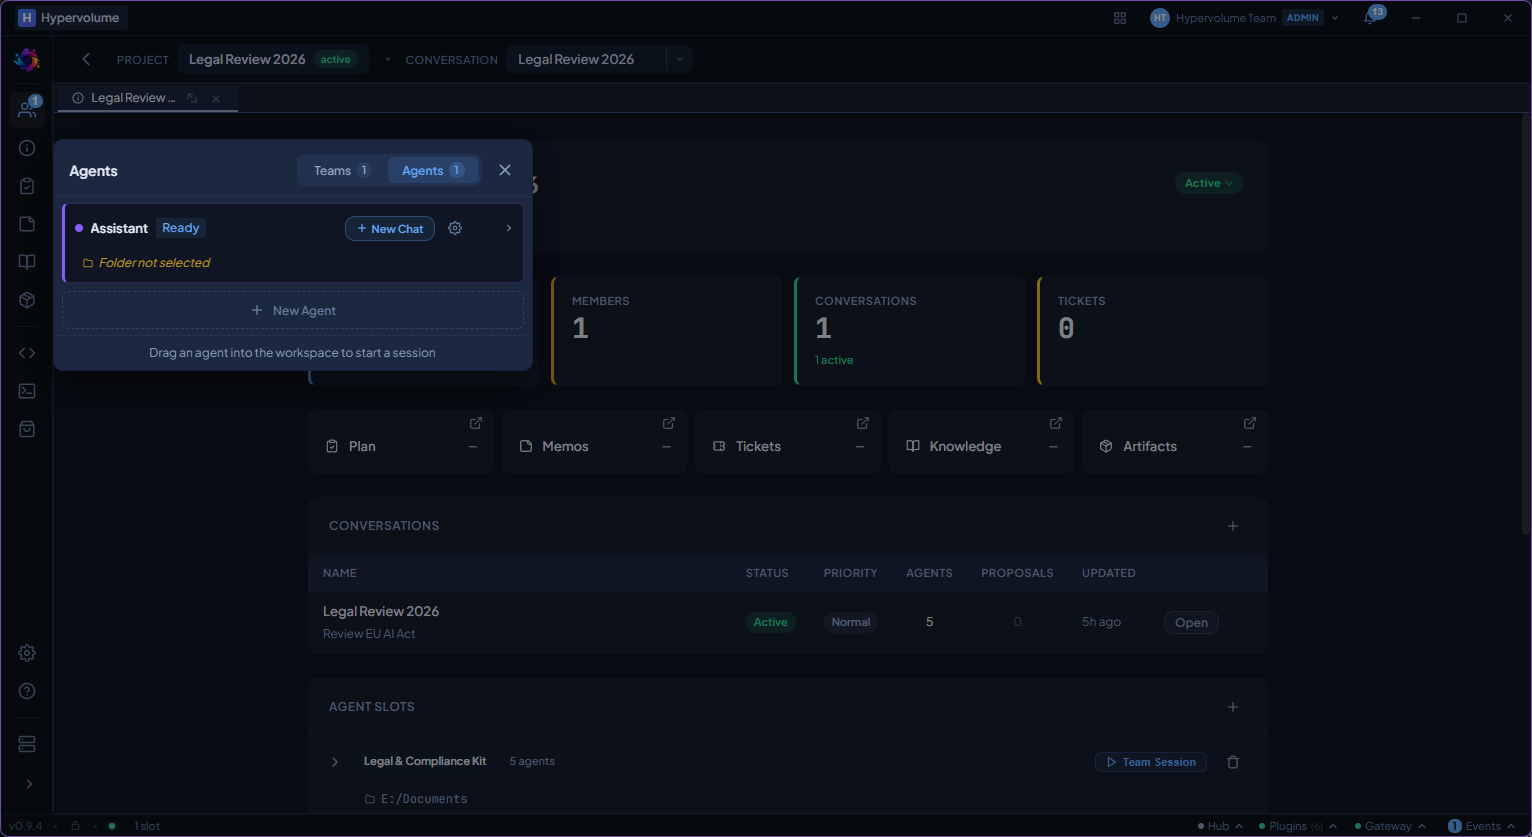Expand the left sidebar with chevron
Image resolution: width=1532 pixels, height=837 pixels.
click(29, 784)
